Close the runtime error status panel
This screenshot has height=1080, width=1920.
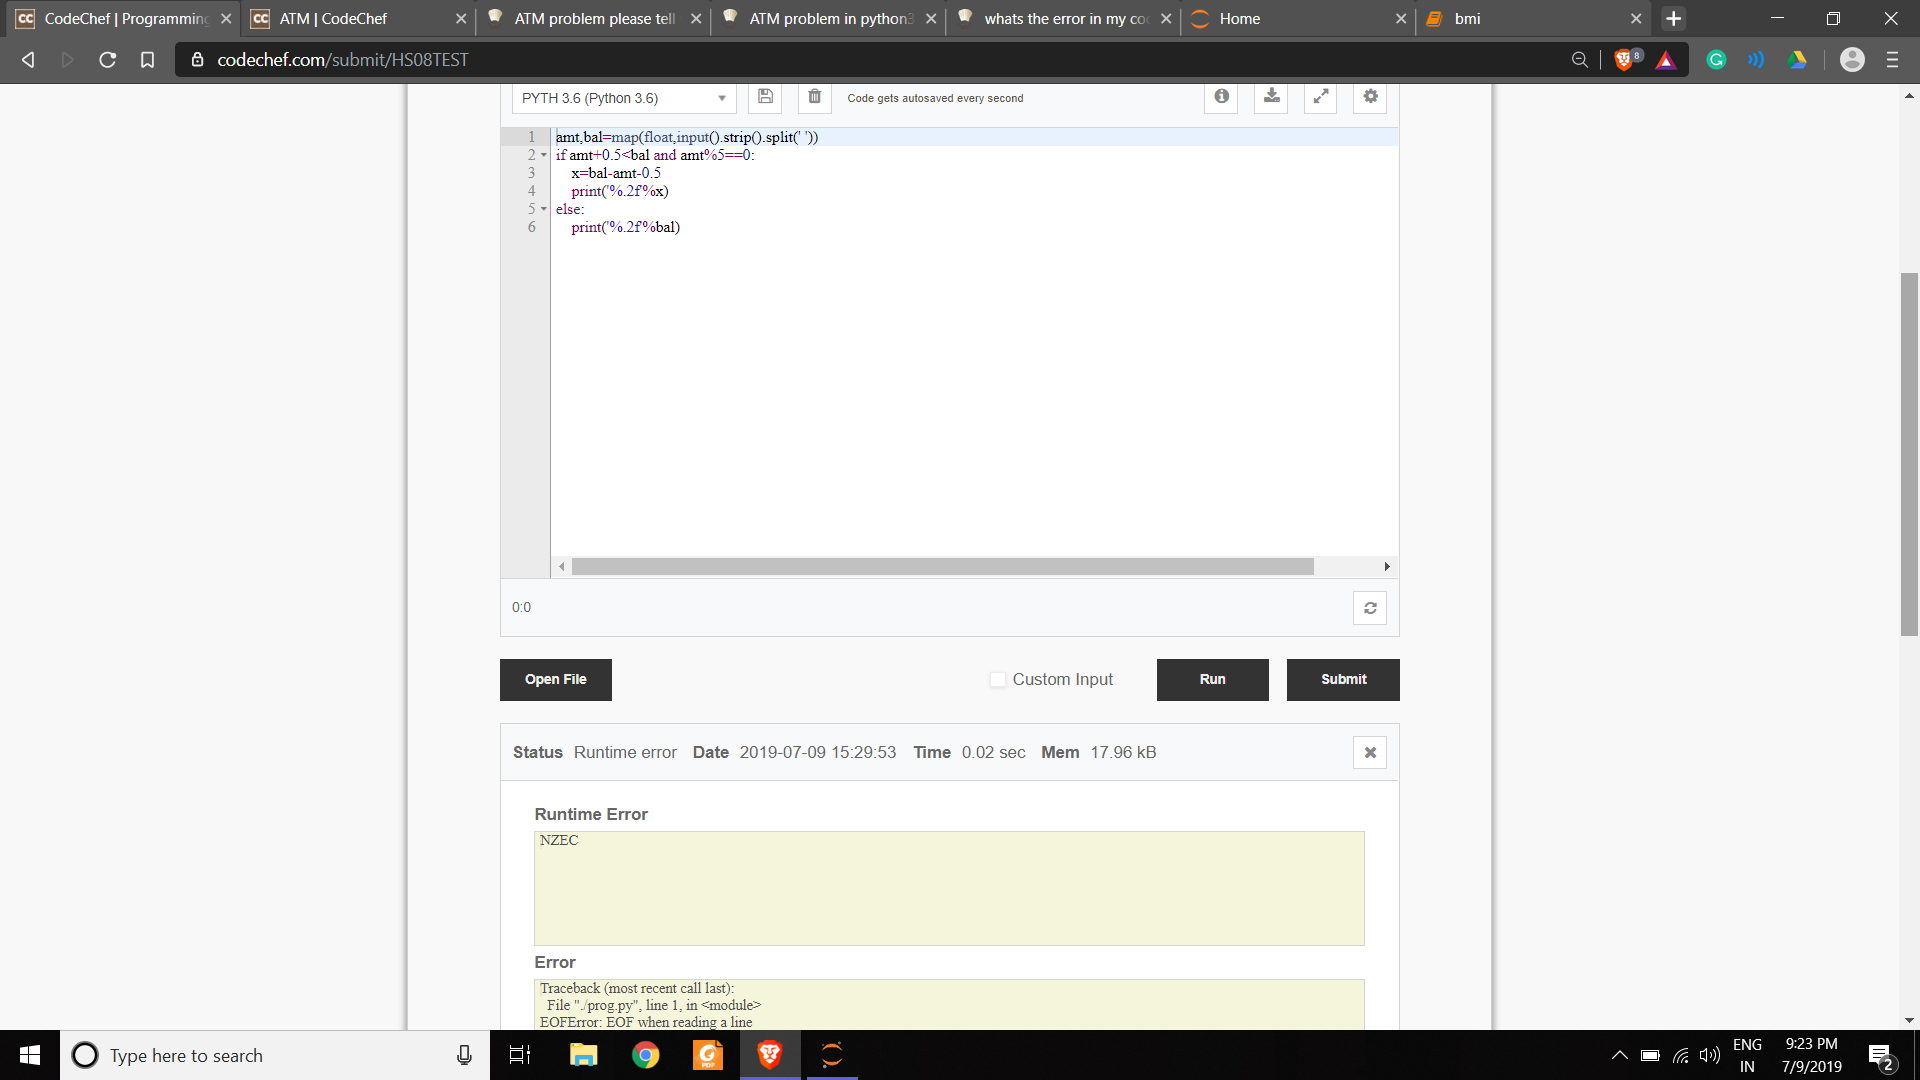(1370, 753)
